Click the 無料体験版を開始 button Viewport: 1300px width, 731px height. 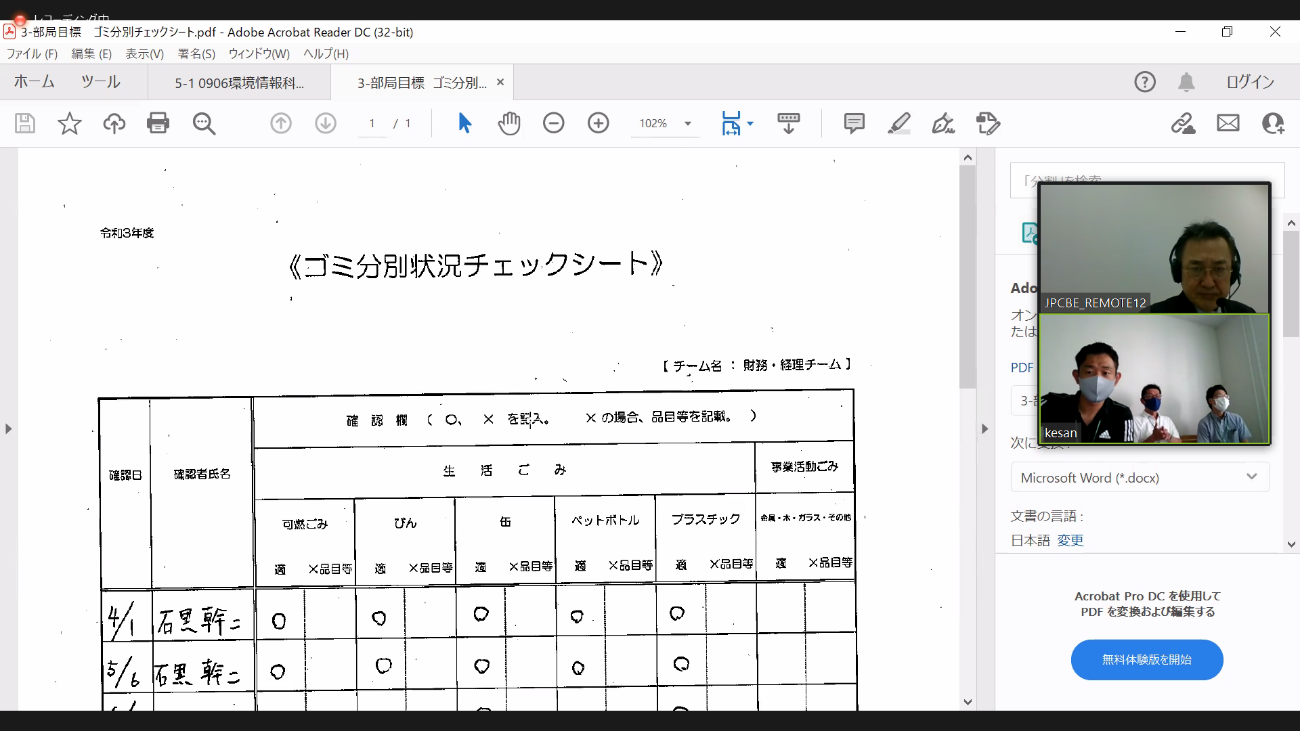[x=1146, y=660]
